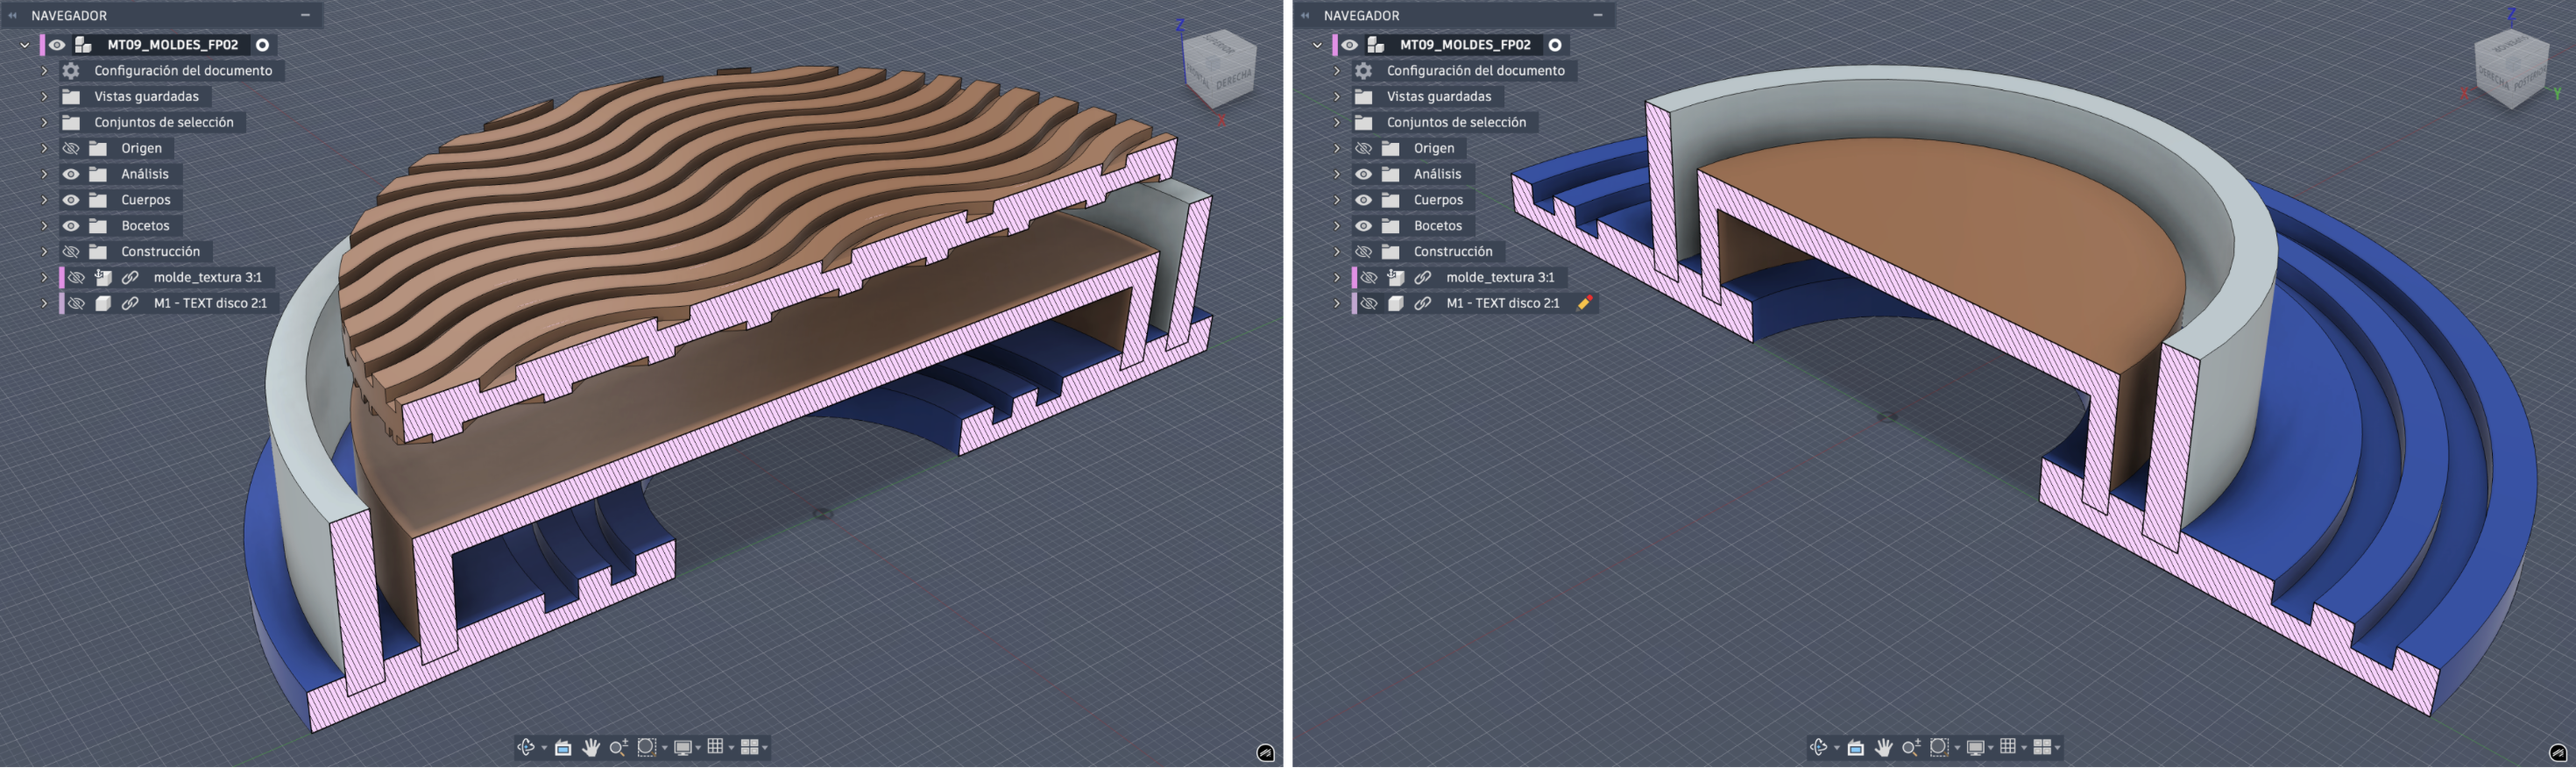Viewport: 2576px width, 768px height.
Task: Collapse the left NAVEGADOR panel with minus button
Action: point(305,15)
